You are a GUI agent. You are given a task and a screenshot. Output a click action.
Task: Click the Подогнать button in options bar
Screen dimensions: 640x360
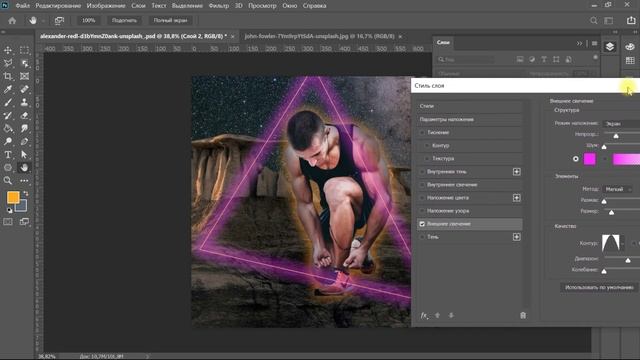tap(124, 20)
